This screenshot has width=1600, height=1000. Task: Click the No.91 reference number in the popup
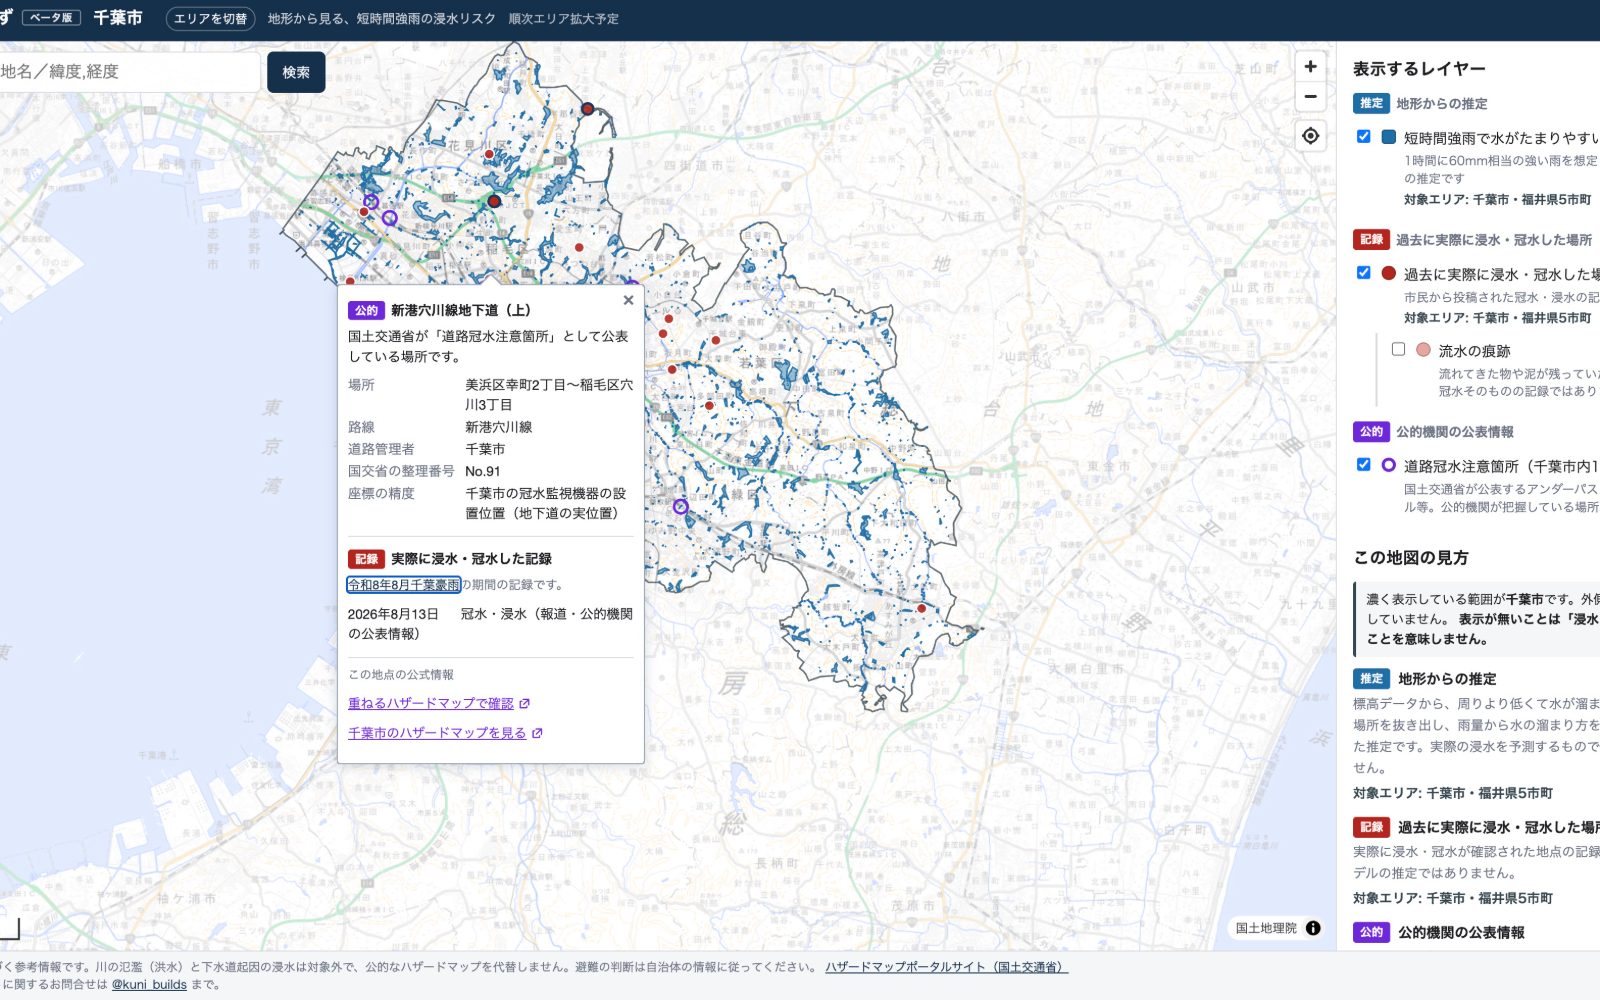(483, 471)
